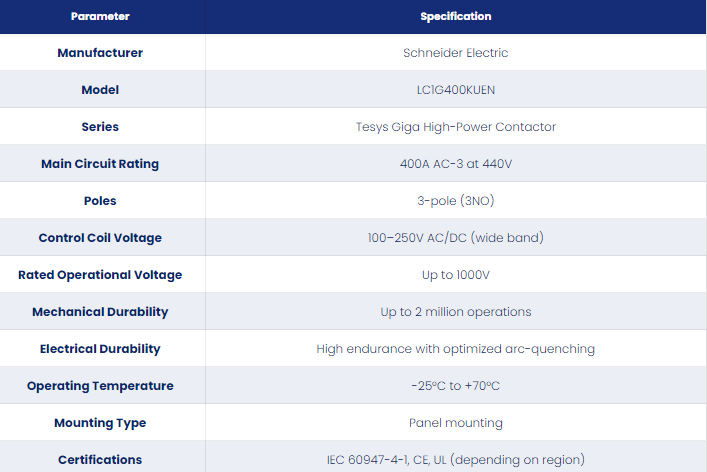The width and height of the screenshot is (707, 472).
Task: Select 'Tesys Giga High-Power Contactor' text
Action: tap(456, 127)
